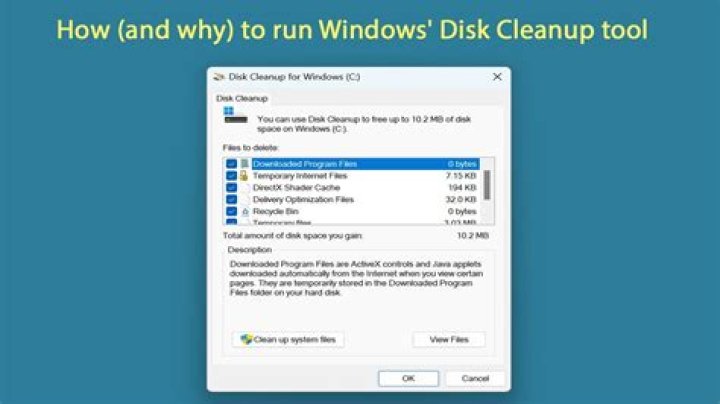This screenshot has height=404, width=720.
Task: Click the Delivery Optimization Files page icon
Action: click(x=245, y=200)
